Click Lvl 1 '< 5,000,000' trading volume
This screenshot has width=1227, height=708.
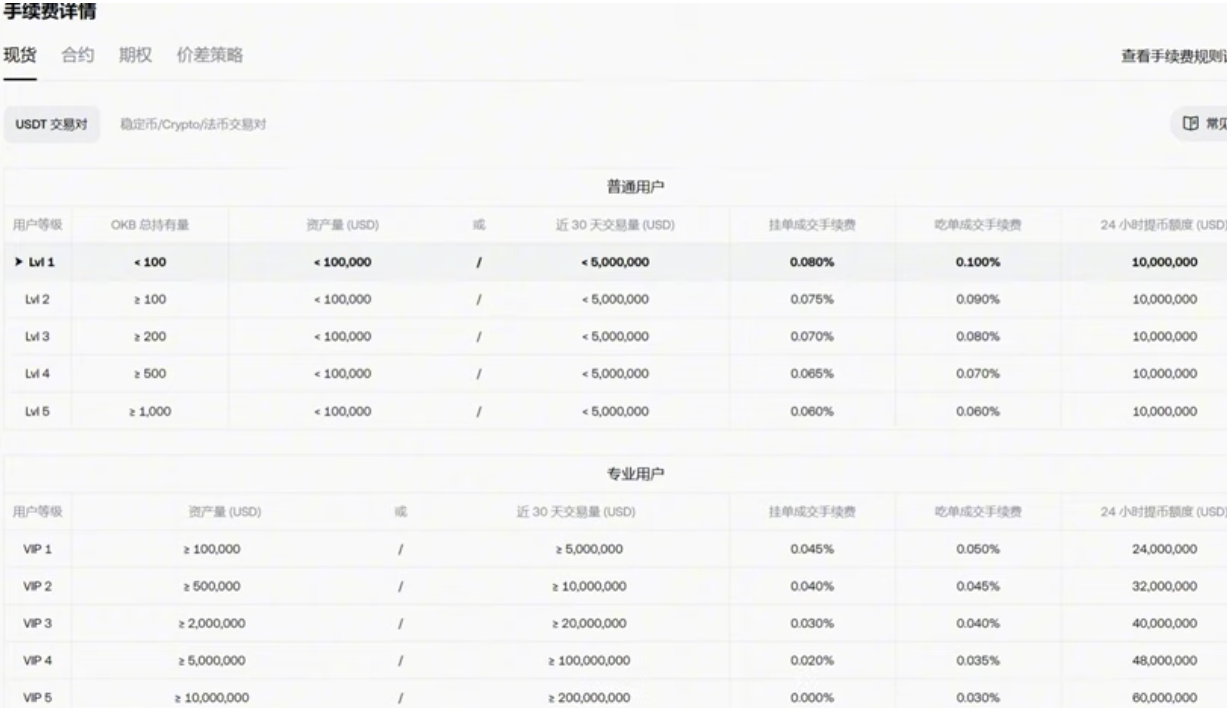[617, 262]
